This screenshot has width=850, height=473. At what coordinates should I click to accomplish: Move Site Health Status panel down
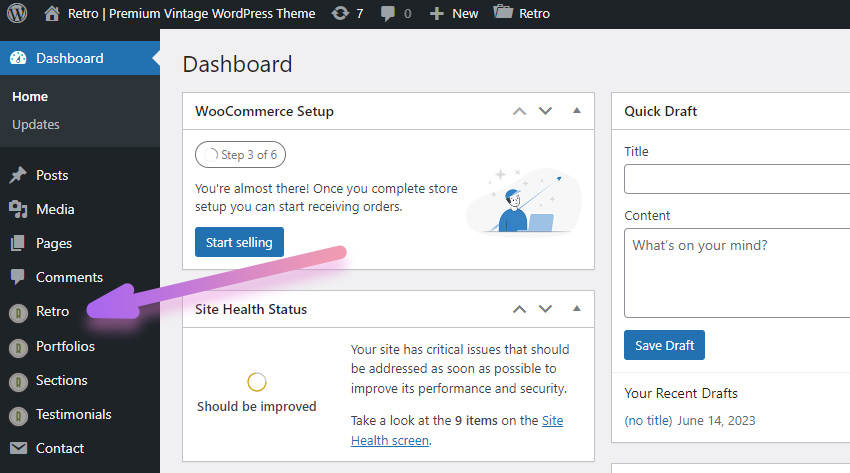click(545, 309)
